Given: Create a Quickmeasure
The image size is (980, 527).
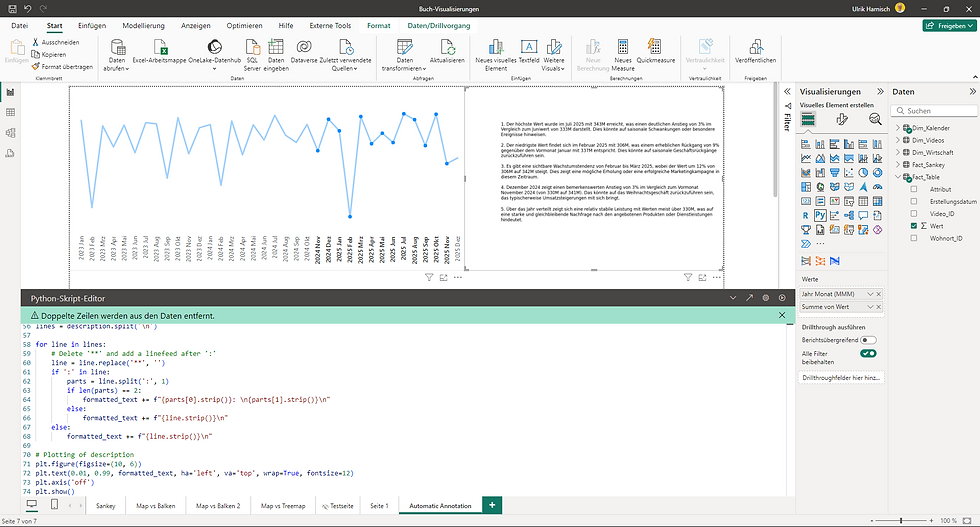Looking at the screenshot, I should [x=655, y=53].
